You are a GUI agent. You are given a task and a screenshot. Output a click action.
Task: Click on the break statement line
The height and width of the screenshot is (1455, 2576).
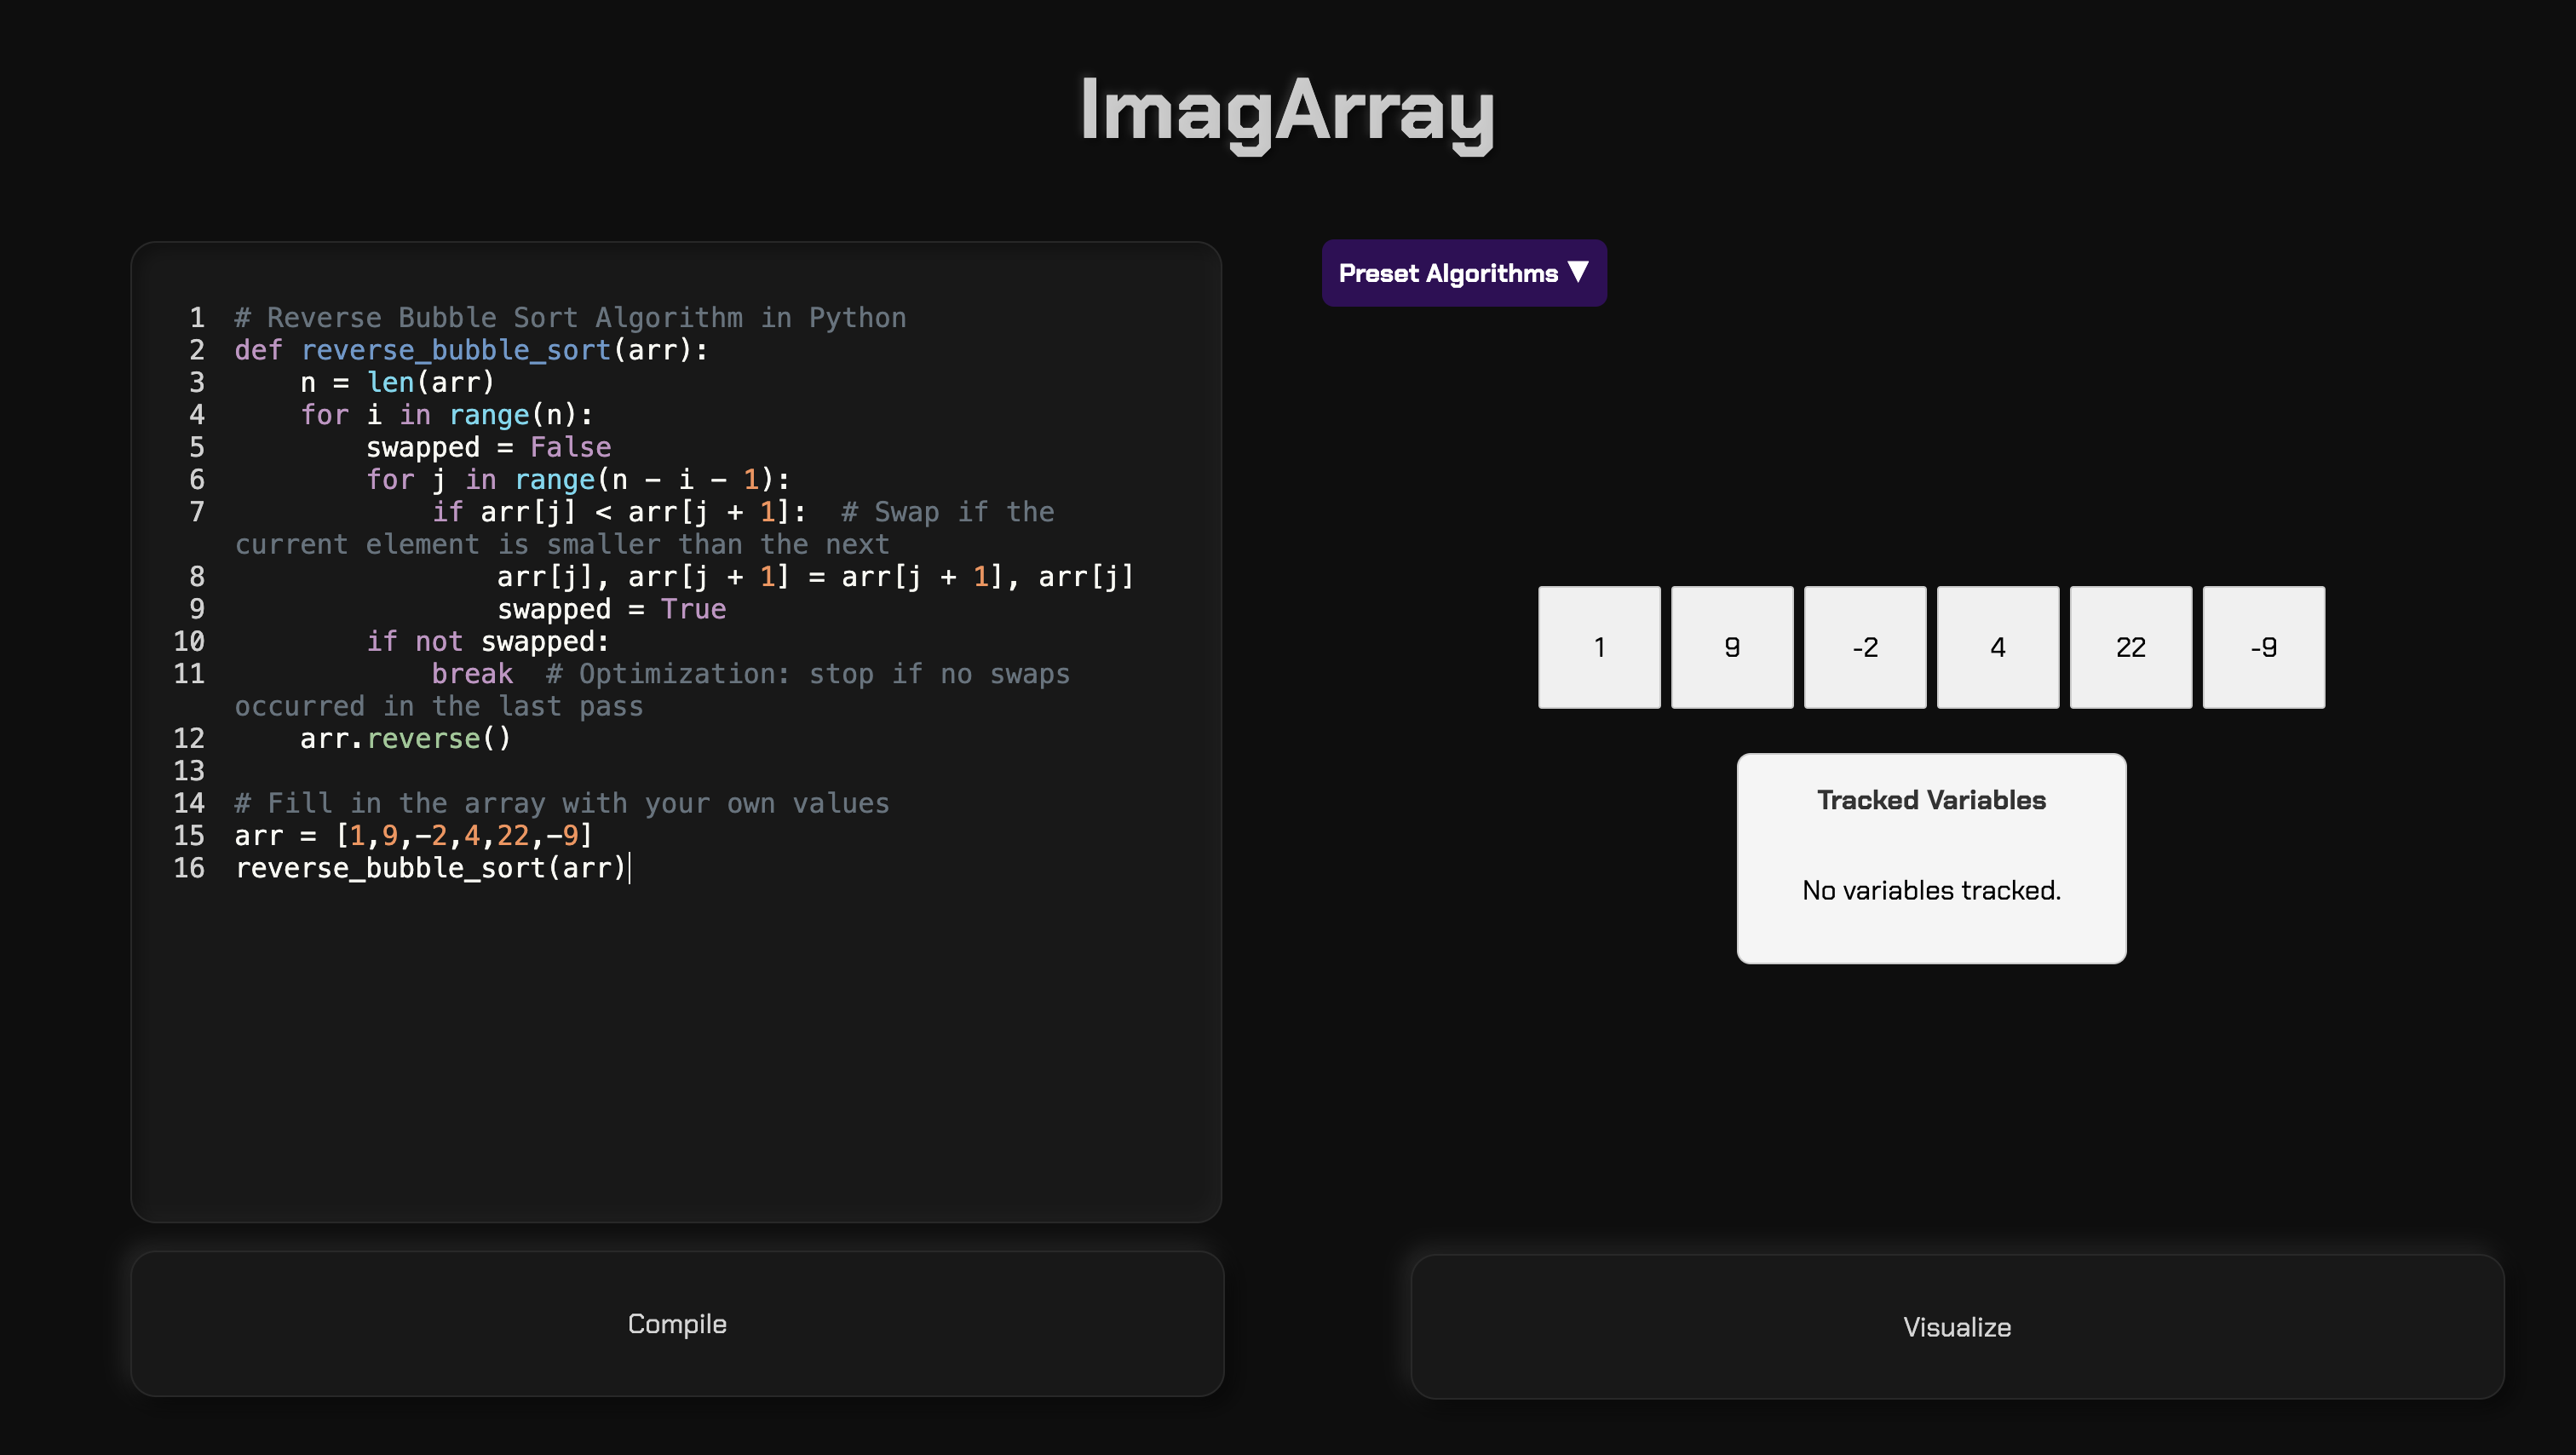tap(472, 674)
